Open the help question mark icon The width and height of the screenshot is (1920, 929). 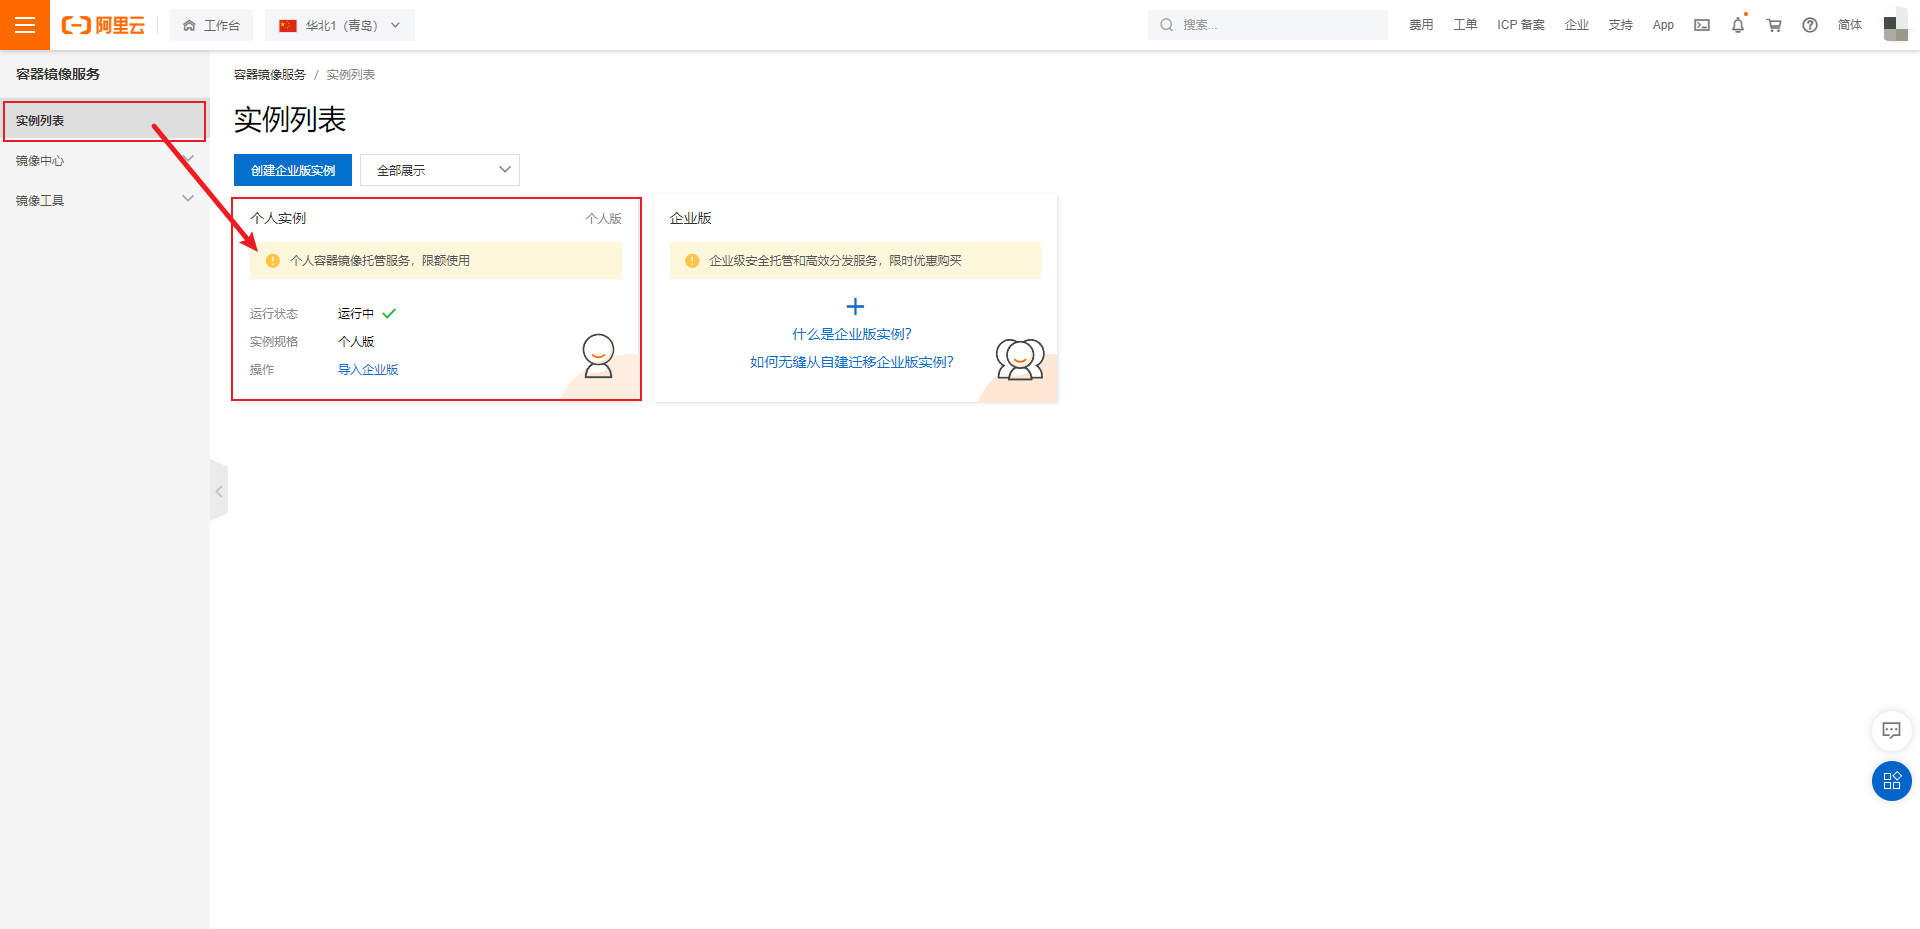(1810, 25)
